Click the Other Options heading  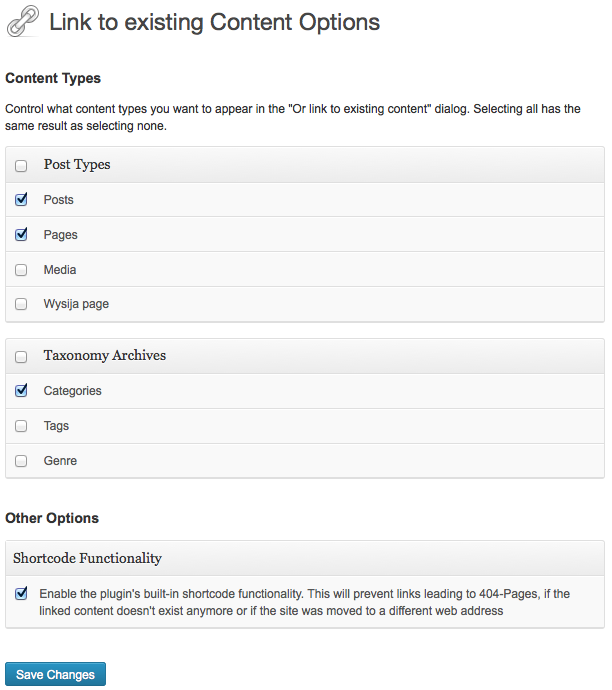[52, 518]
